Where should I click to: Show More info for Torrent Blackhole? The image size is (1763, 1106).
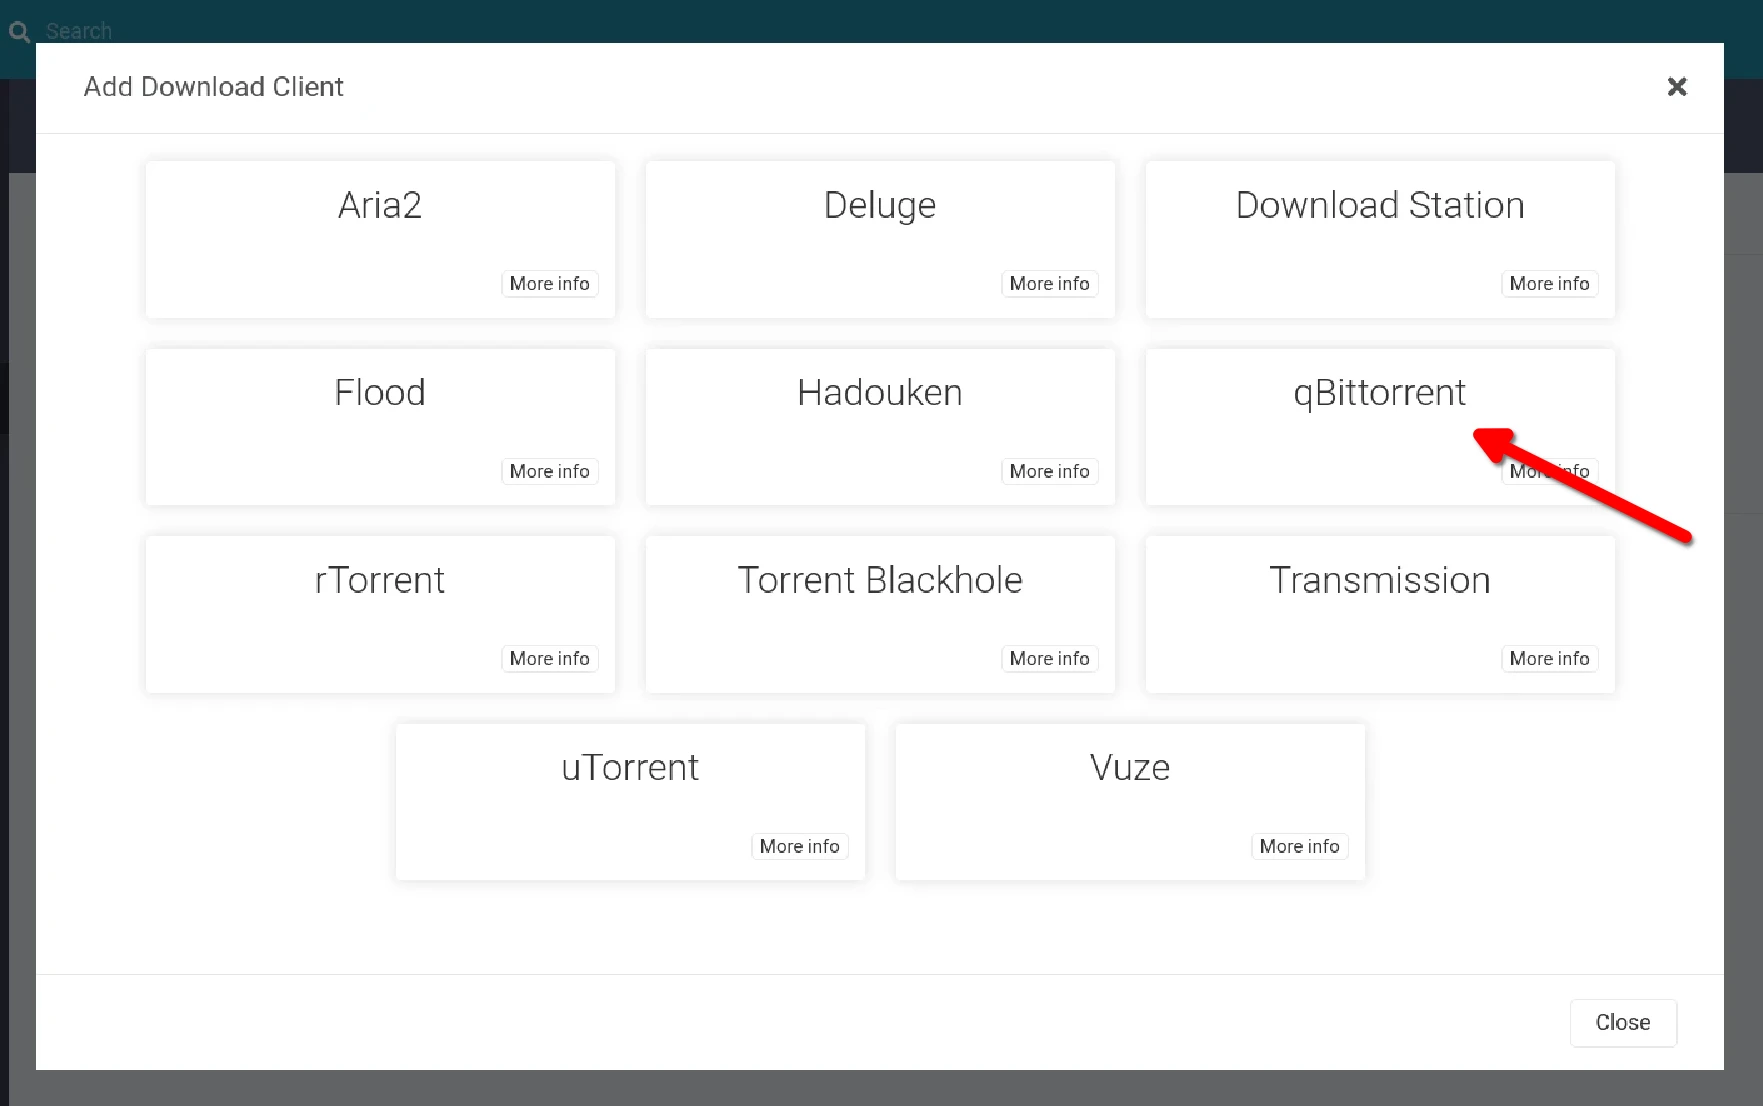pos(1049,659)
